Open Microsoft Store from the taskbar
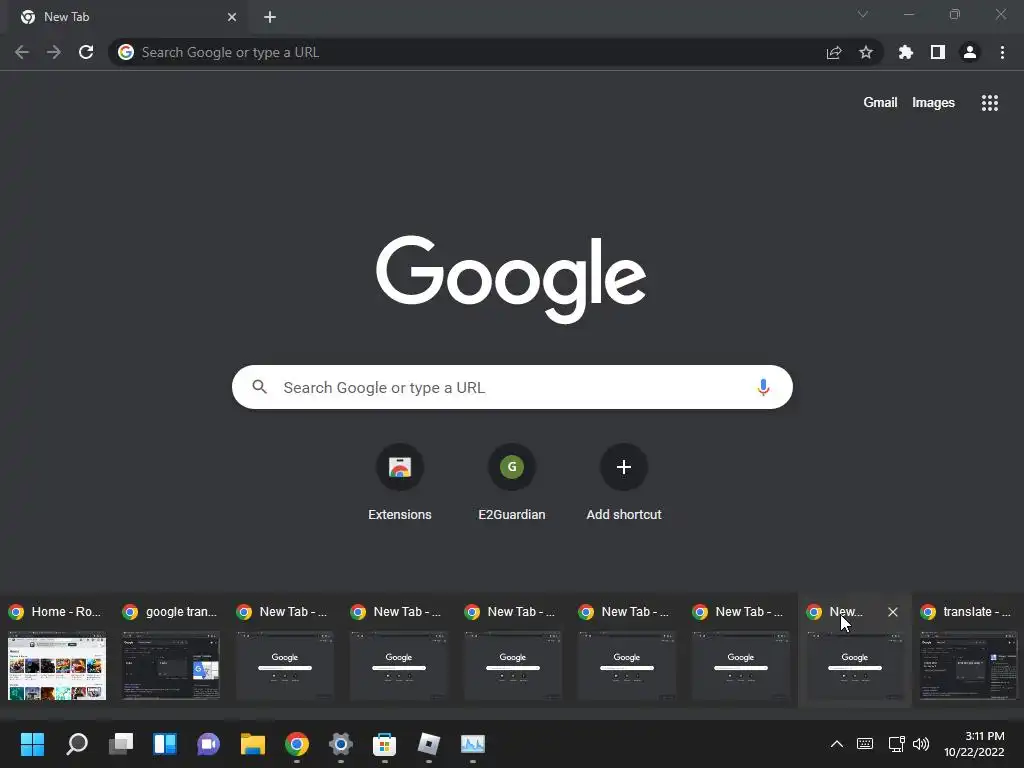Screen dimensions: 1024x768 [385, 744]
